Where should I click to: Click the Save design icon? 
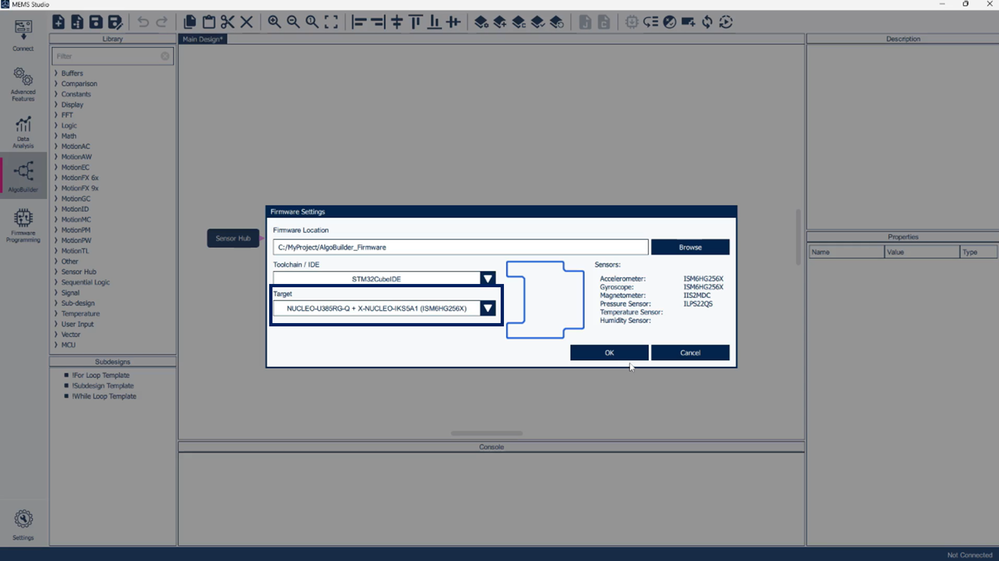pos(96,22)
